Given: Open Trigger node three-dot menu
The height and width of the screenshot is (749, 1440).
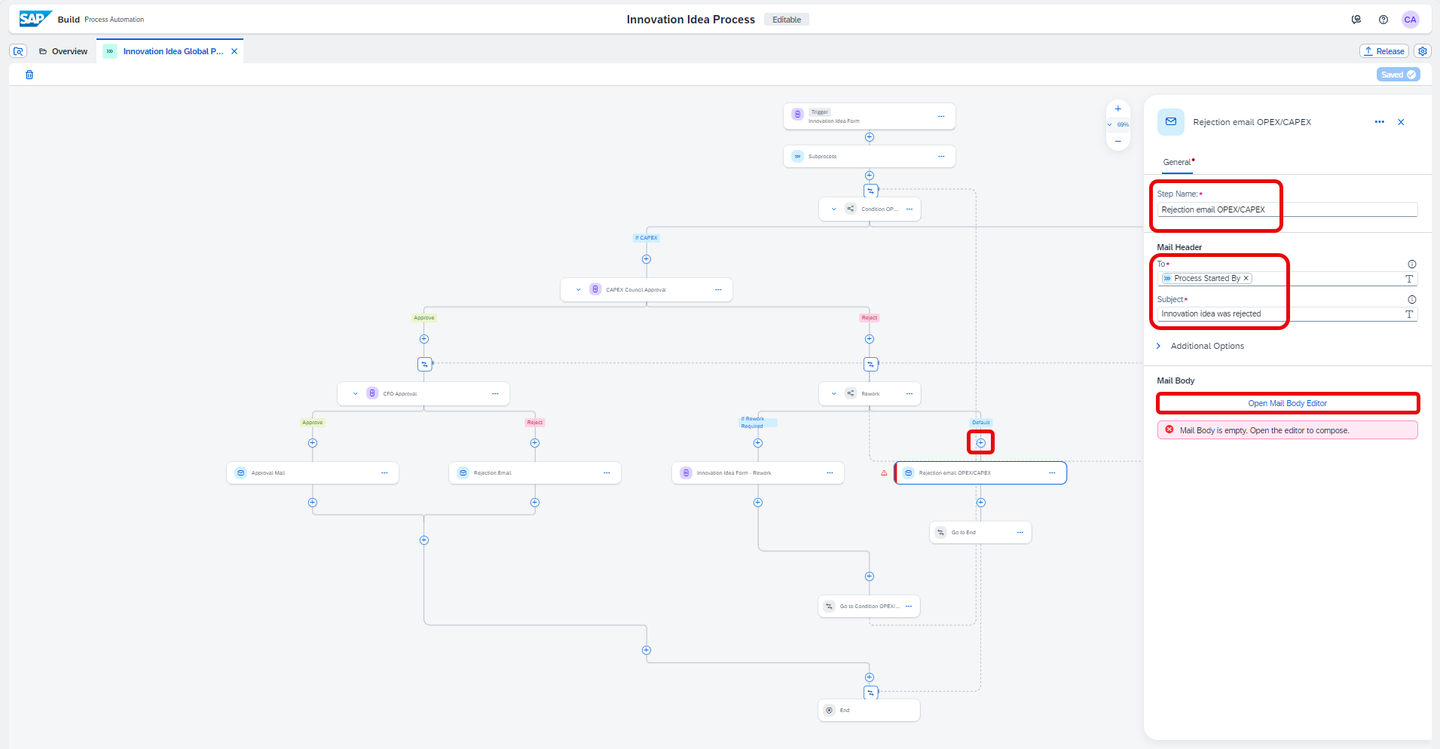Looking at the screenshot, I should click(941, 116).
